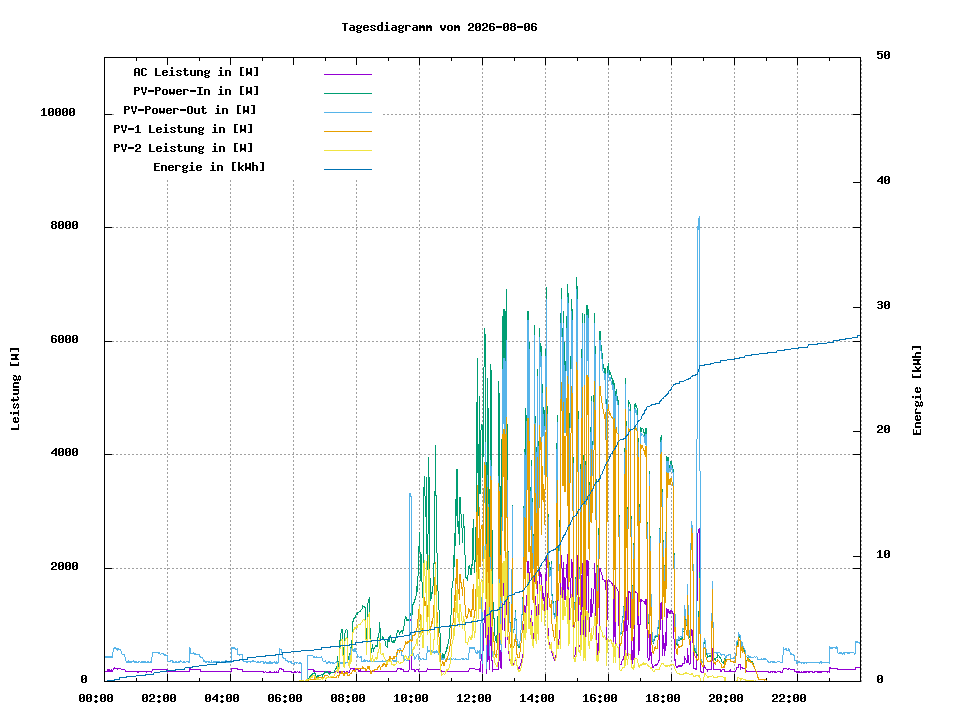960x720 pixels.
Task: Select the legend label PV-1 Leistung in [W]
Action: 183,129
